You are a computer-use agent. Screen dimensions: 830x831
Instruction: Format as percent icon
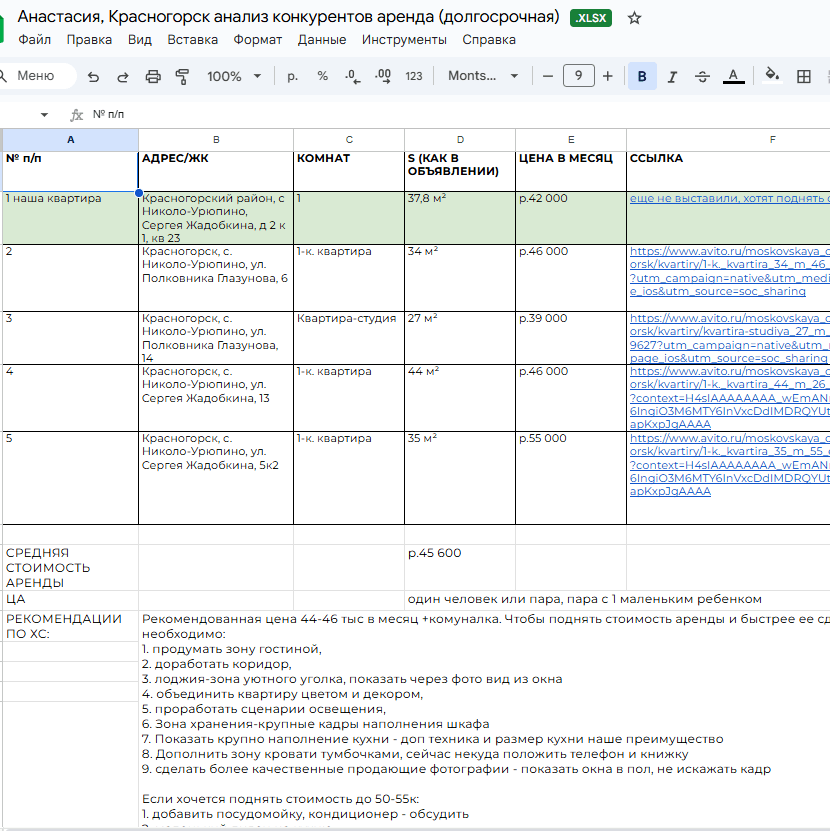tap(322, 76)
